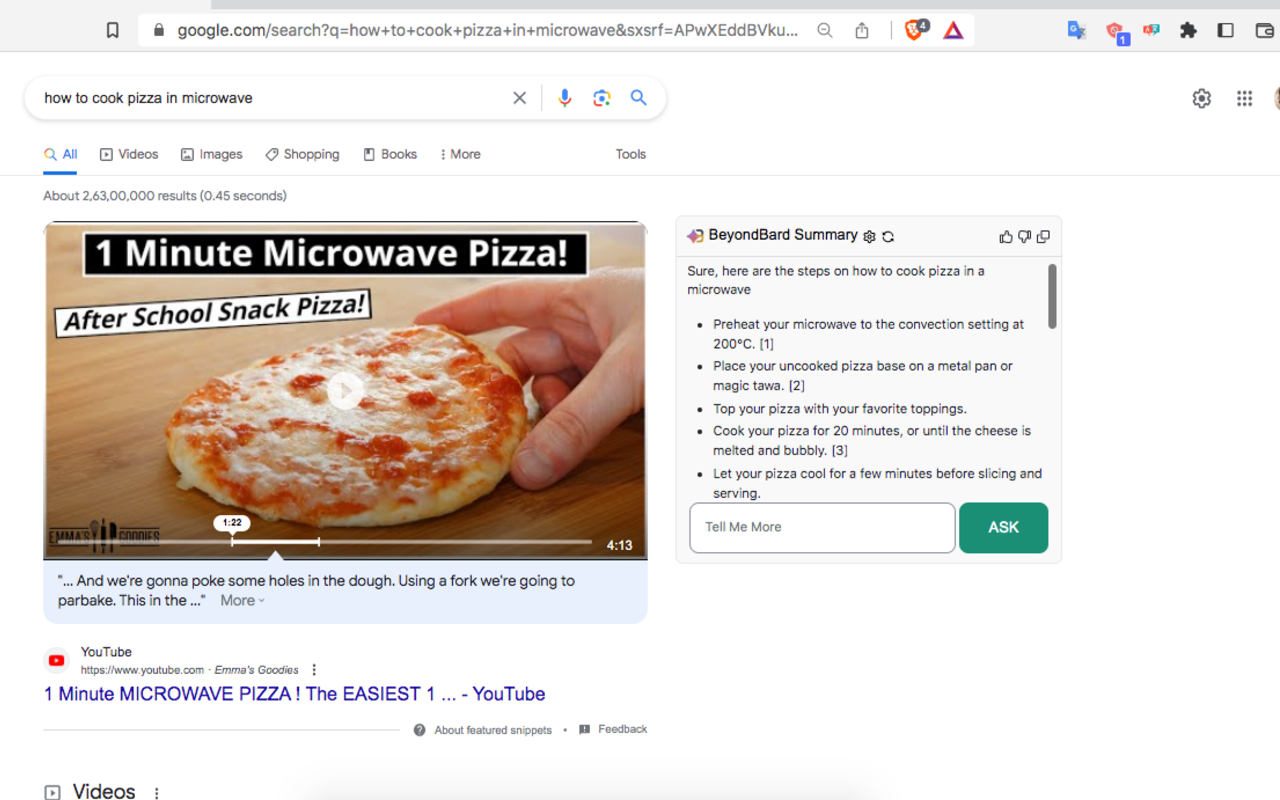Viewport: 1280px width, 800px height.
Task: Click About featured snippets
Action: point(493,730)
